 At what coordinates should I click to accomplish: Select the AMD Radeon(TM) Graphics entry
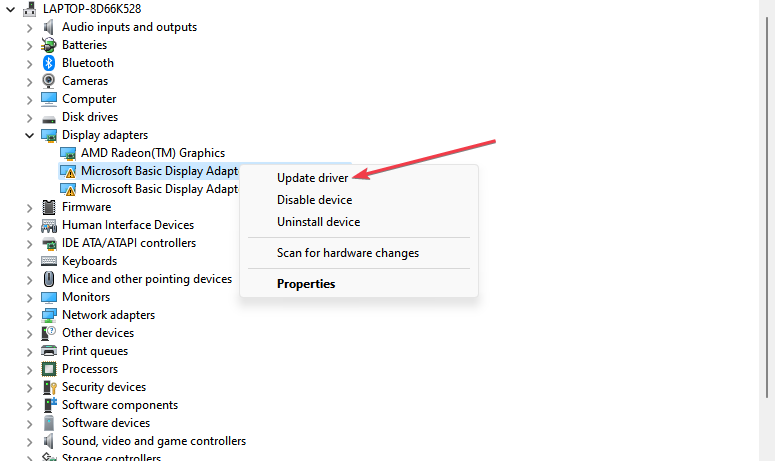153,153
